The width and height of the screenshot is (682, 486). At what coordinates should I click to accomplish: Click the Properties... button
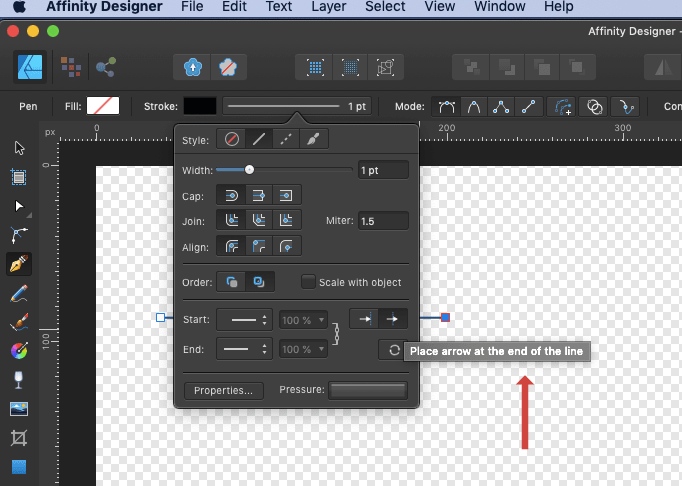(224, 390)
